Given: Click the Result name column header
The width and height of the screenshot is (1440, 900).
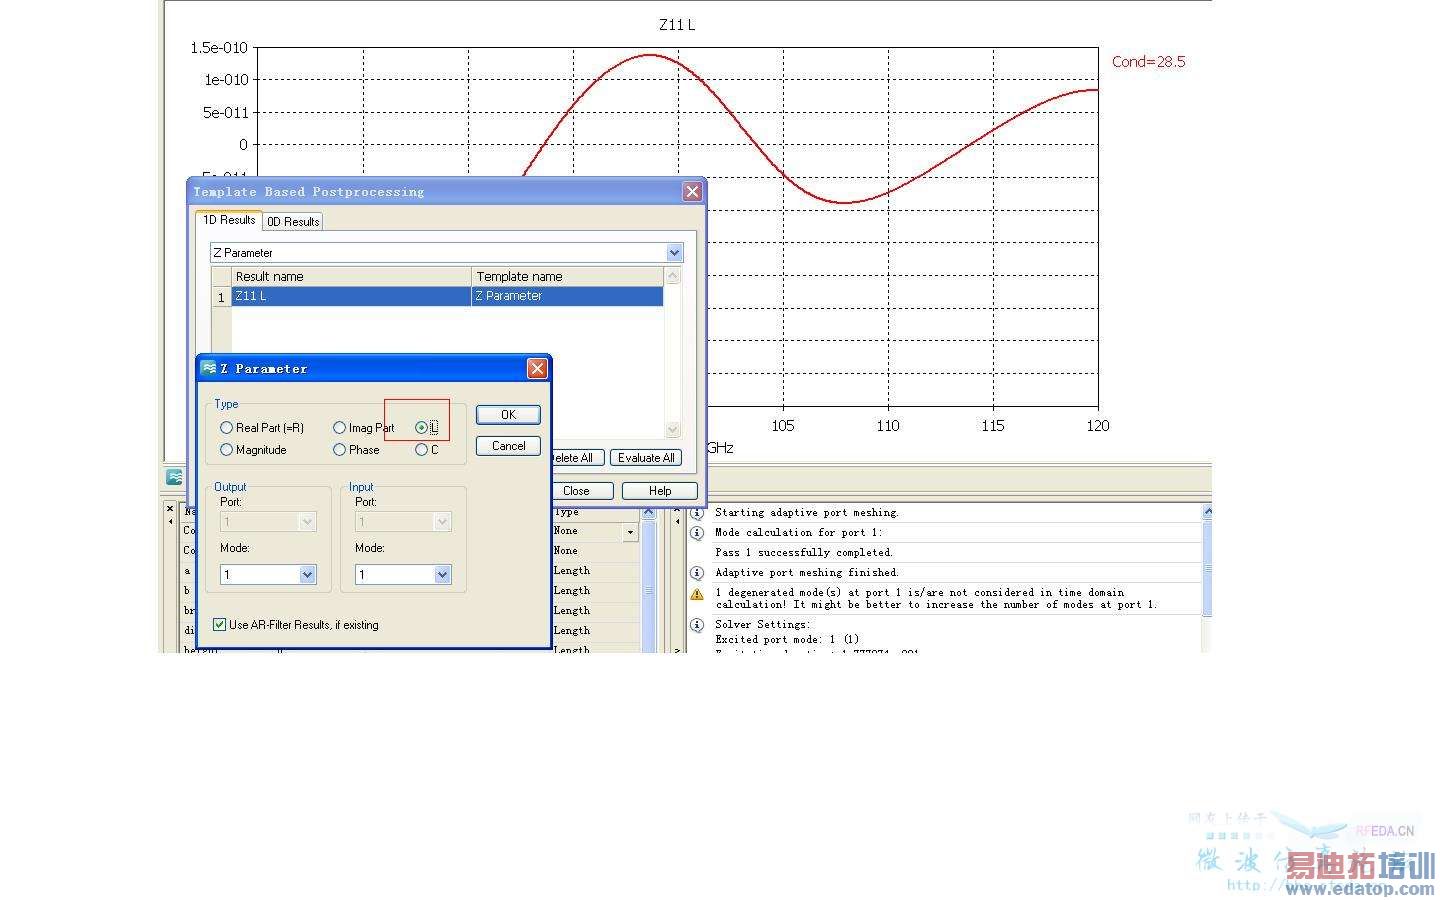Looking at the screenshot, I should (x=351, y=276).
